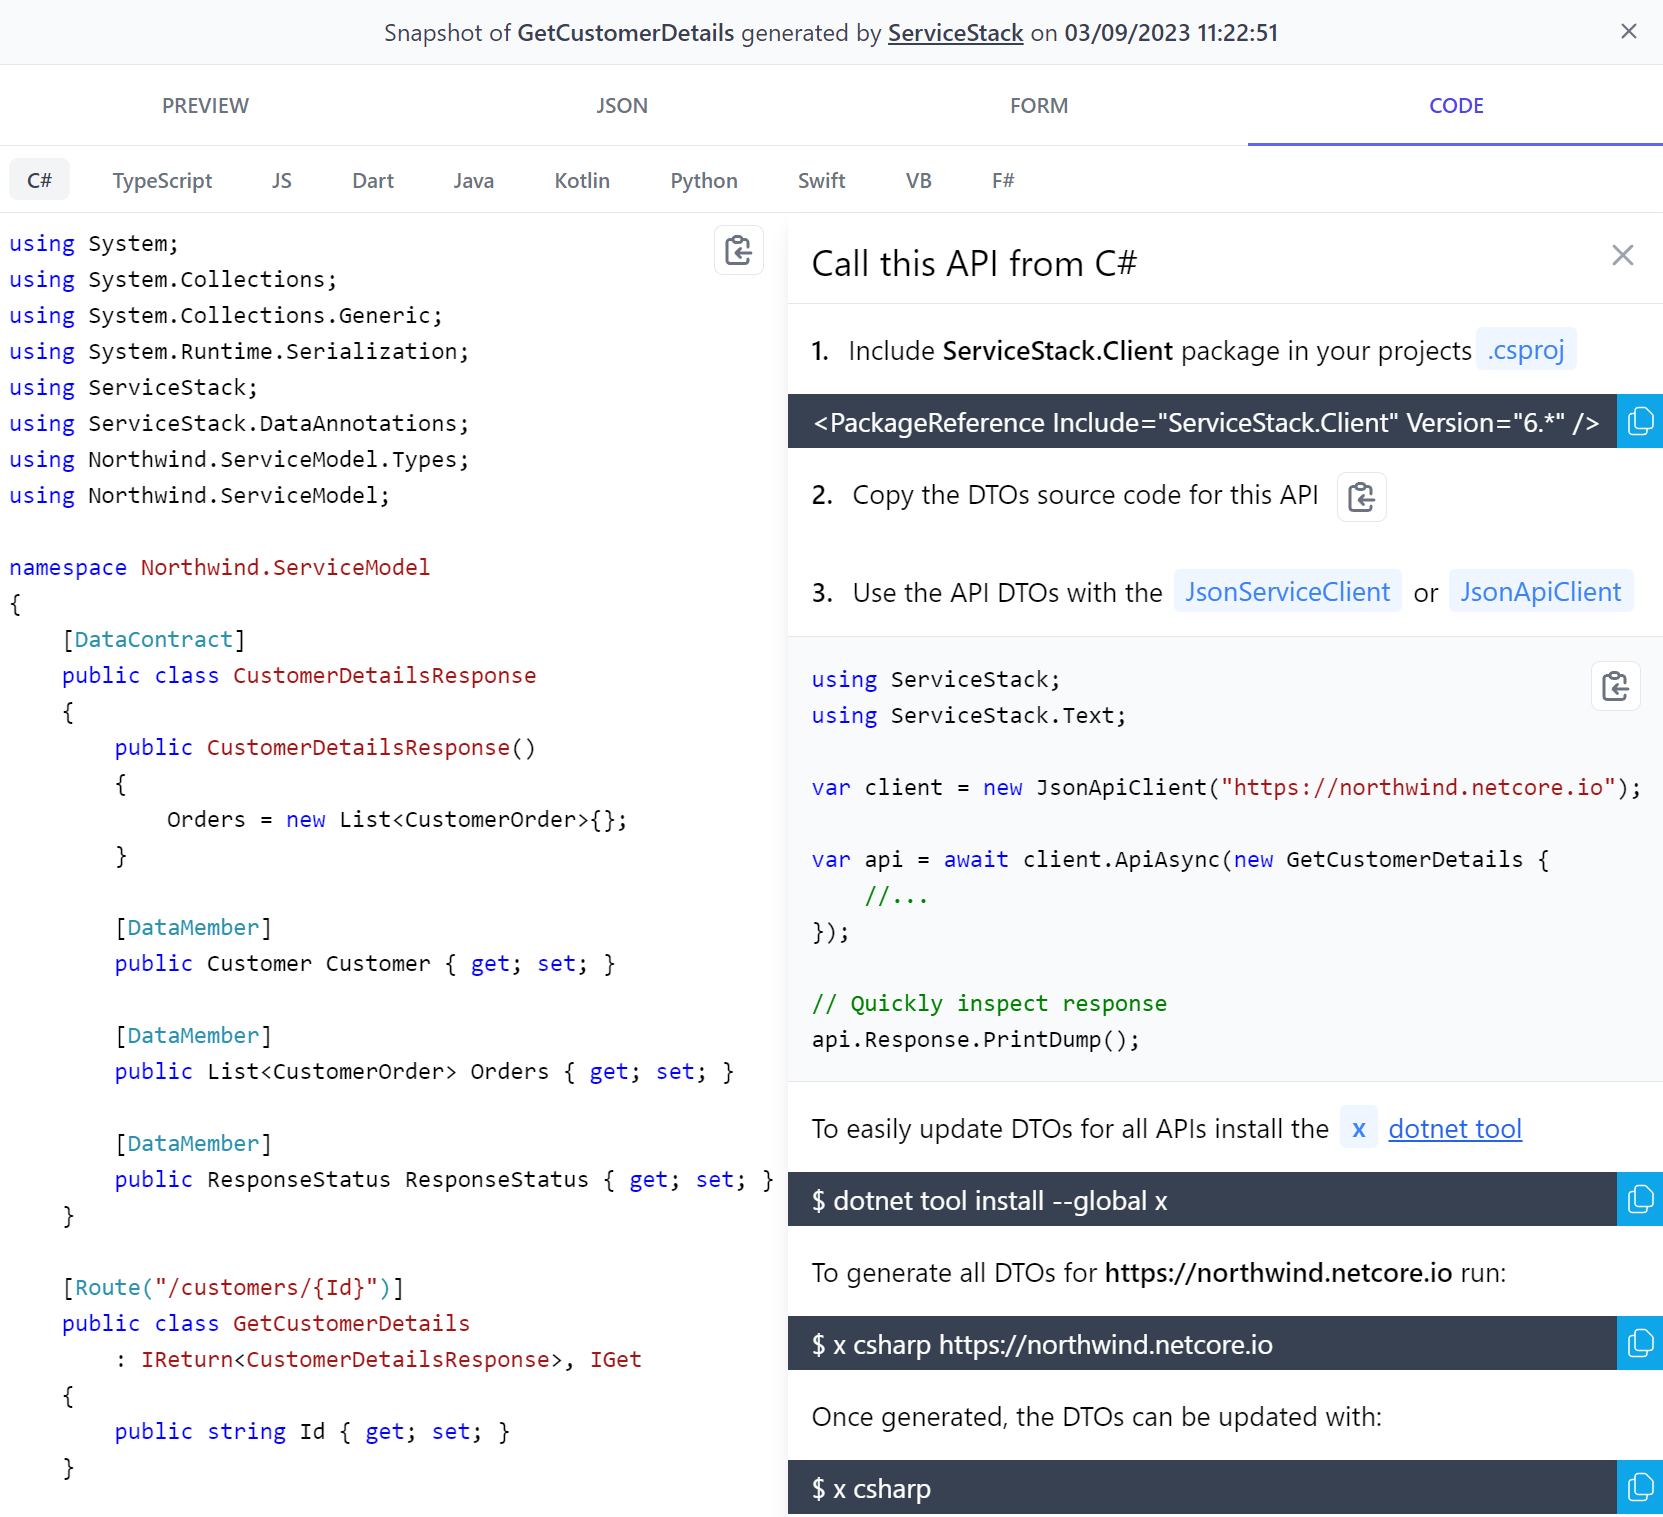
Task: Click the Route "/customers/{Id}" attribute
Action: point(233,1287)
